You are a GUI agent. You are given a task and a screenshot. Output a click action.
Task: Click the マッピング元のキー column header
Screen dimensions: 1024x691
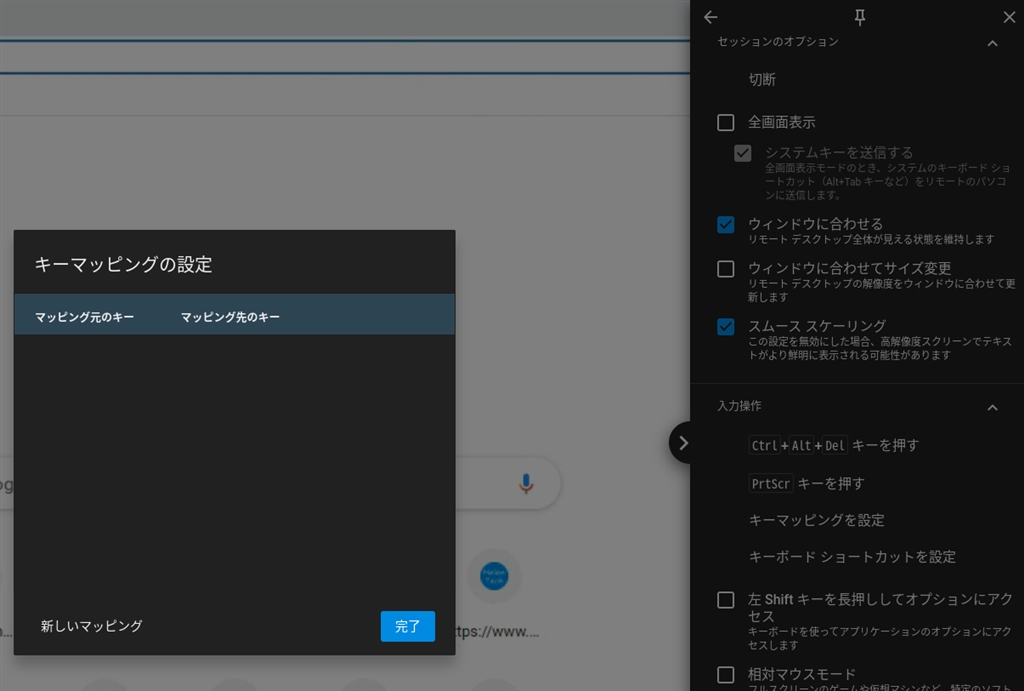coord(84,317)
